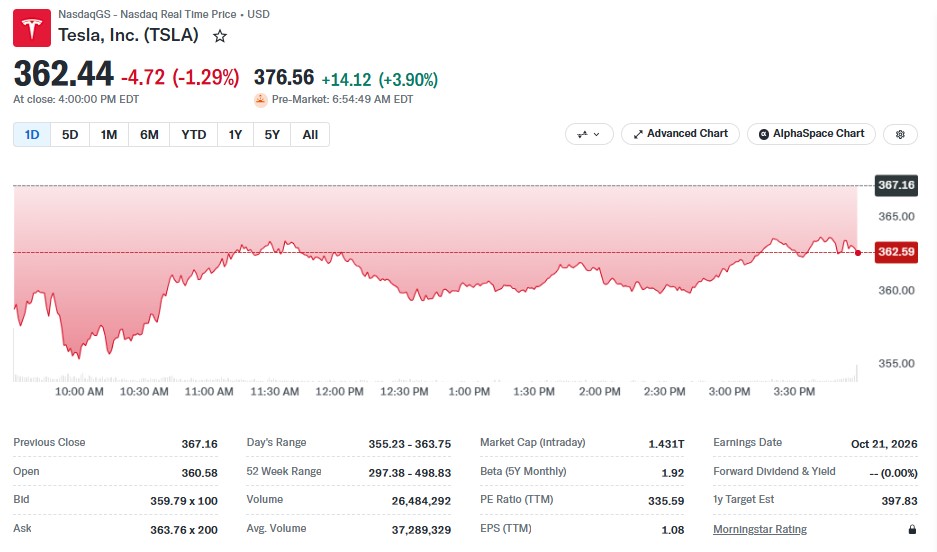This screenshot has width=937, height=552.
Task: Click the +14.12 (+3.90%) pre-market change
Action: click(379, 79)
